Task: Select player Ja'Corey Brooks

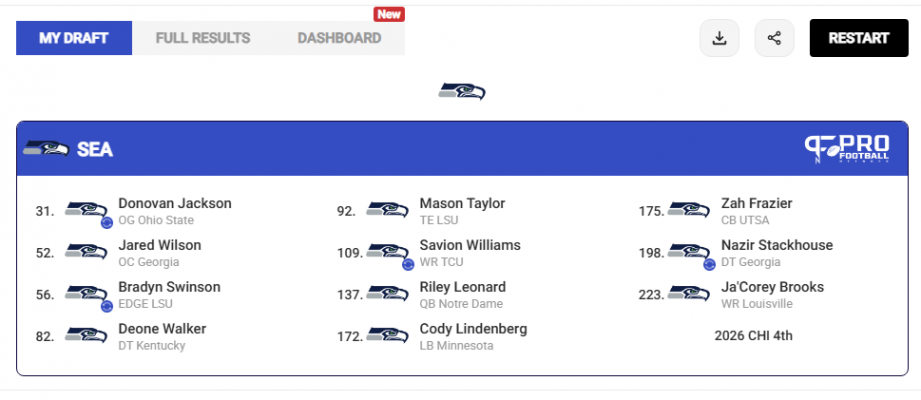Action: (772, 287)
